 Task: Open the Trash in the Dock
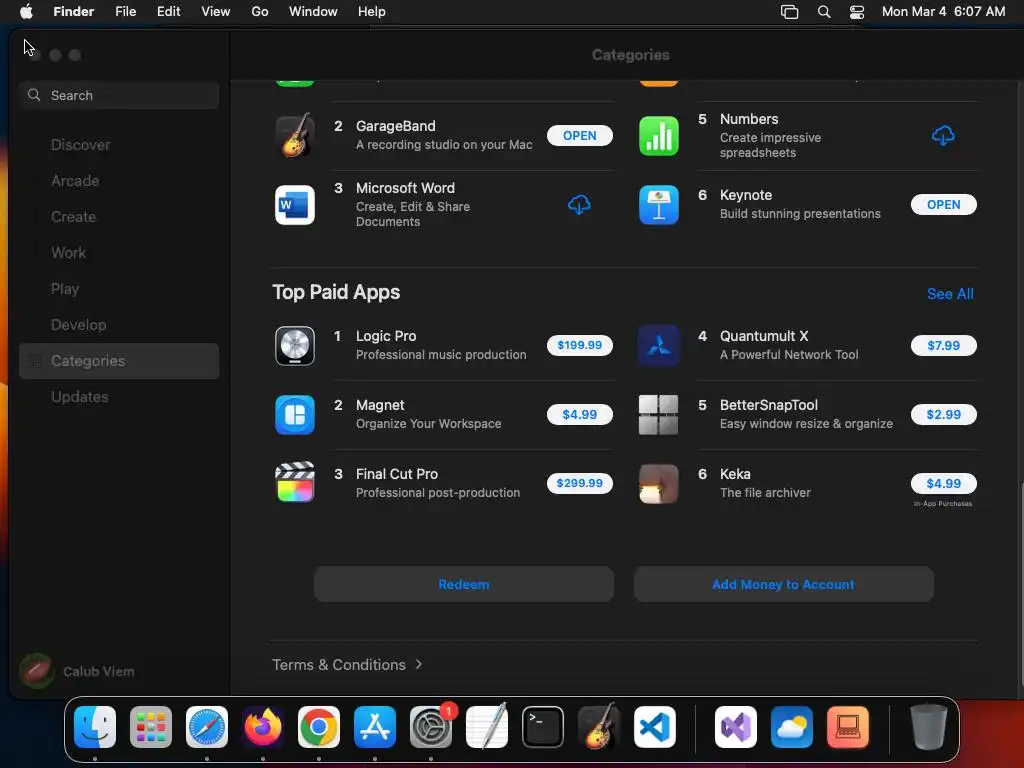(929, 727)
